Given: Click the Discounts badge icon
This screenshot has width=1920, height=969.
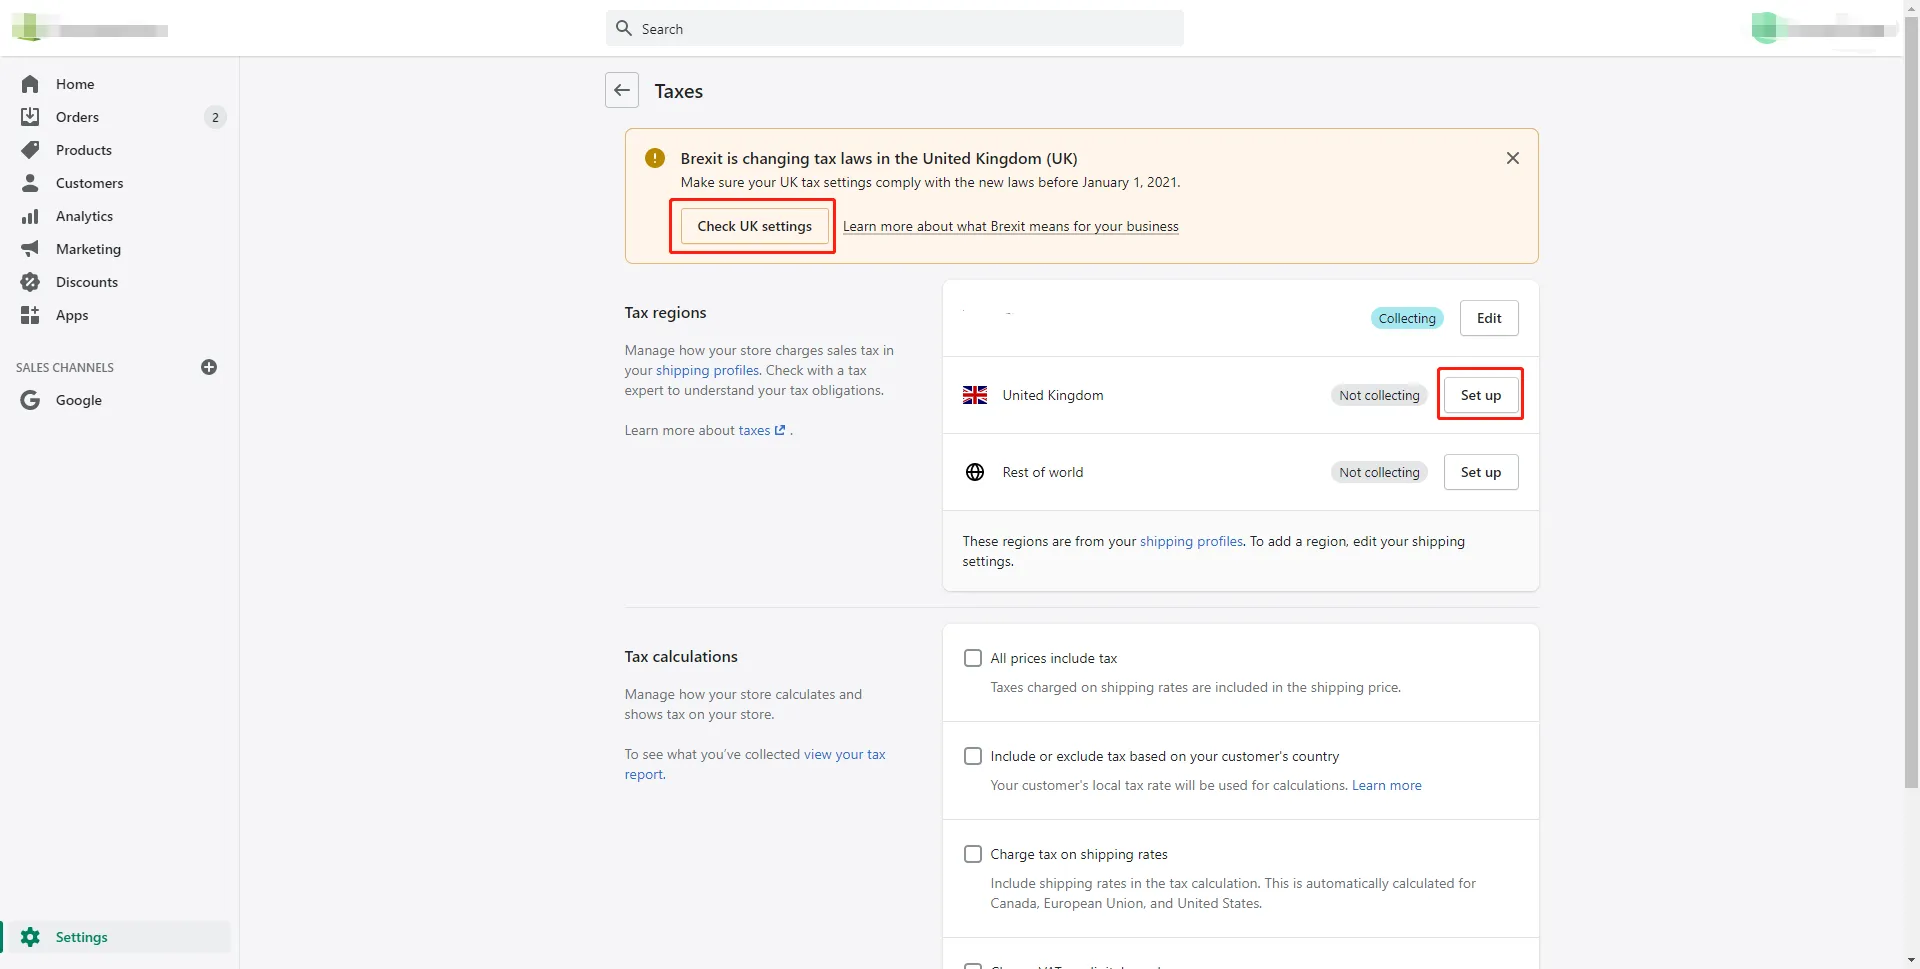Looking at the screenshot, I should click(30, 282).
